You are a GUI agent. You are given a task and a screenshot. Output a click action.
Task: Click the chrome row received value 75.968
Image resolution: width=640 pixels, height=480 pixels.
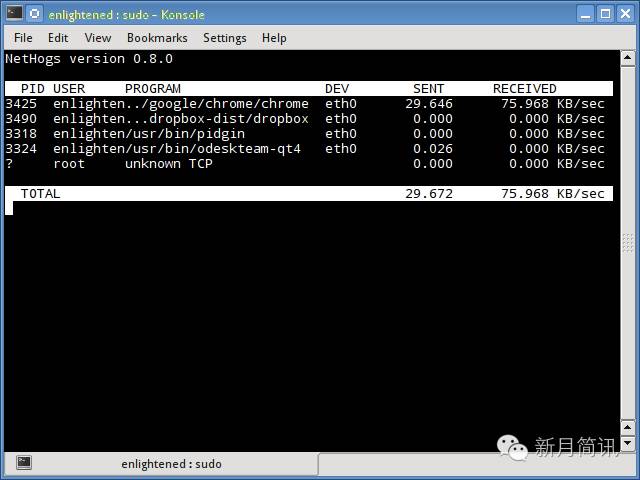coord(525,104)
